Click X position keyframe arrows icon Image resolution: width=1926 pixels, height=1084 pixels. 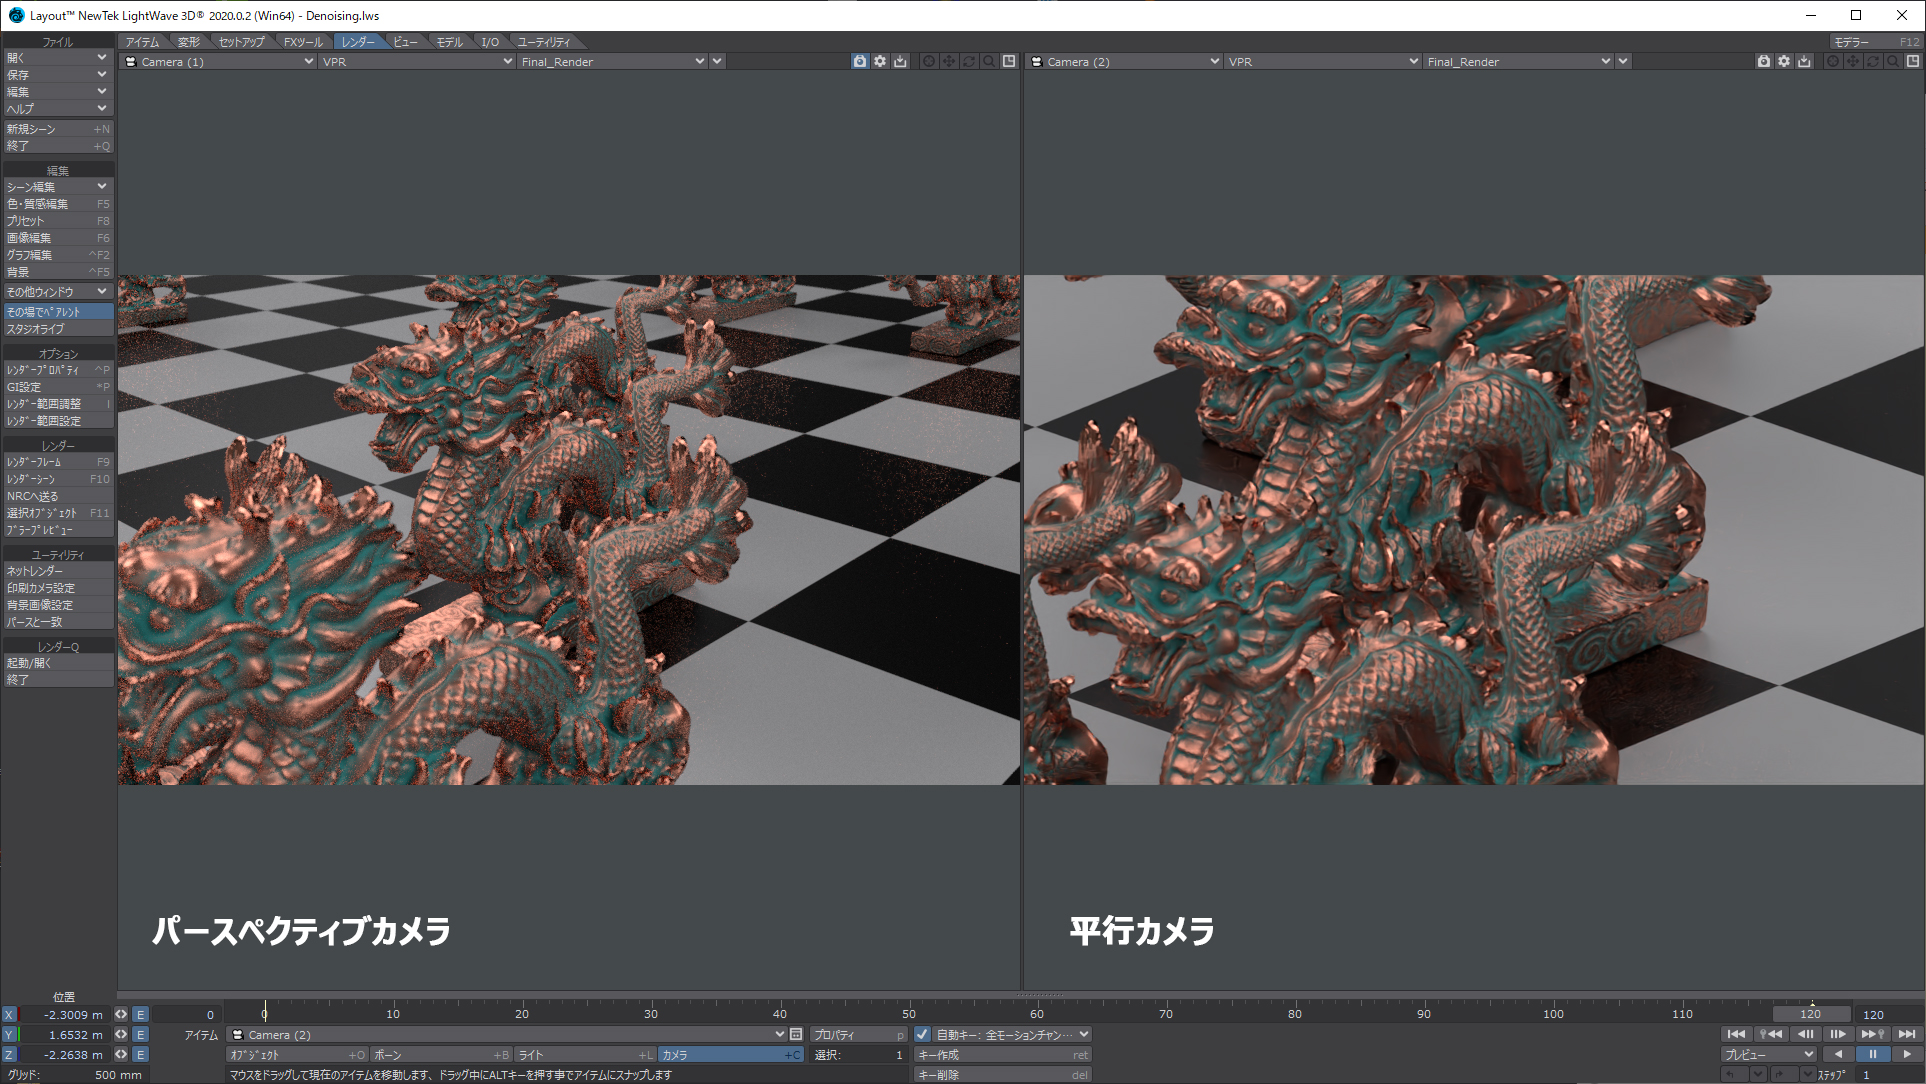(x=121, y=1014)
